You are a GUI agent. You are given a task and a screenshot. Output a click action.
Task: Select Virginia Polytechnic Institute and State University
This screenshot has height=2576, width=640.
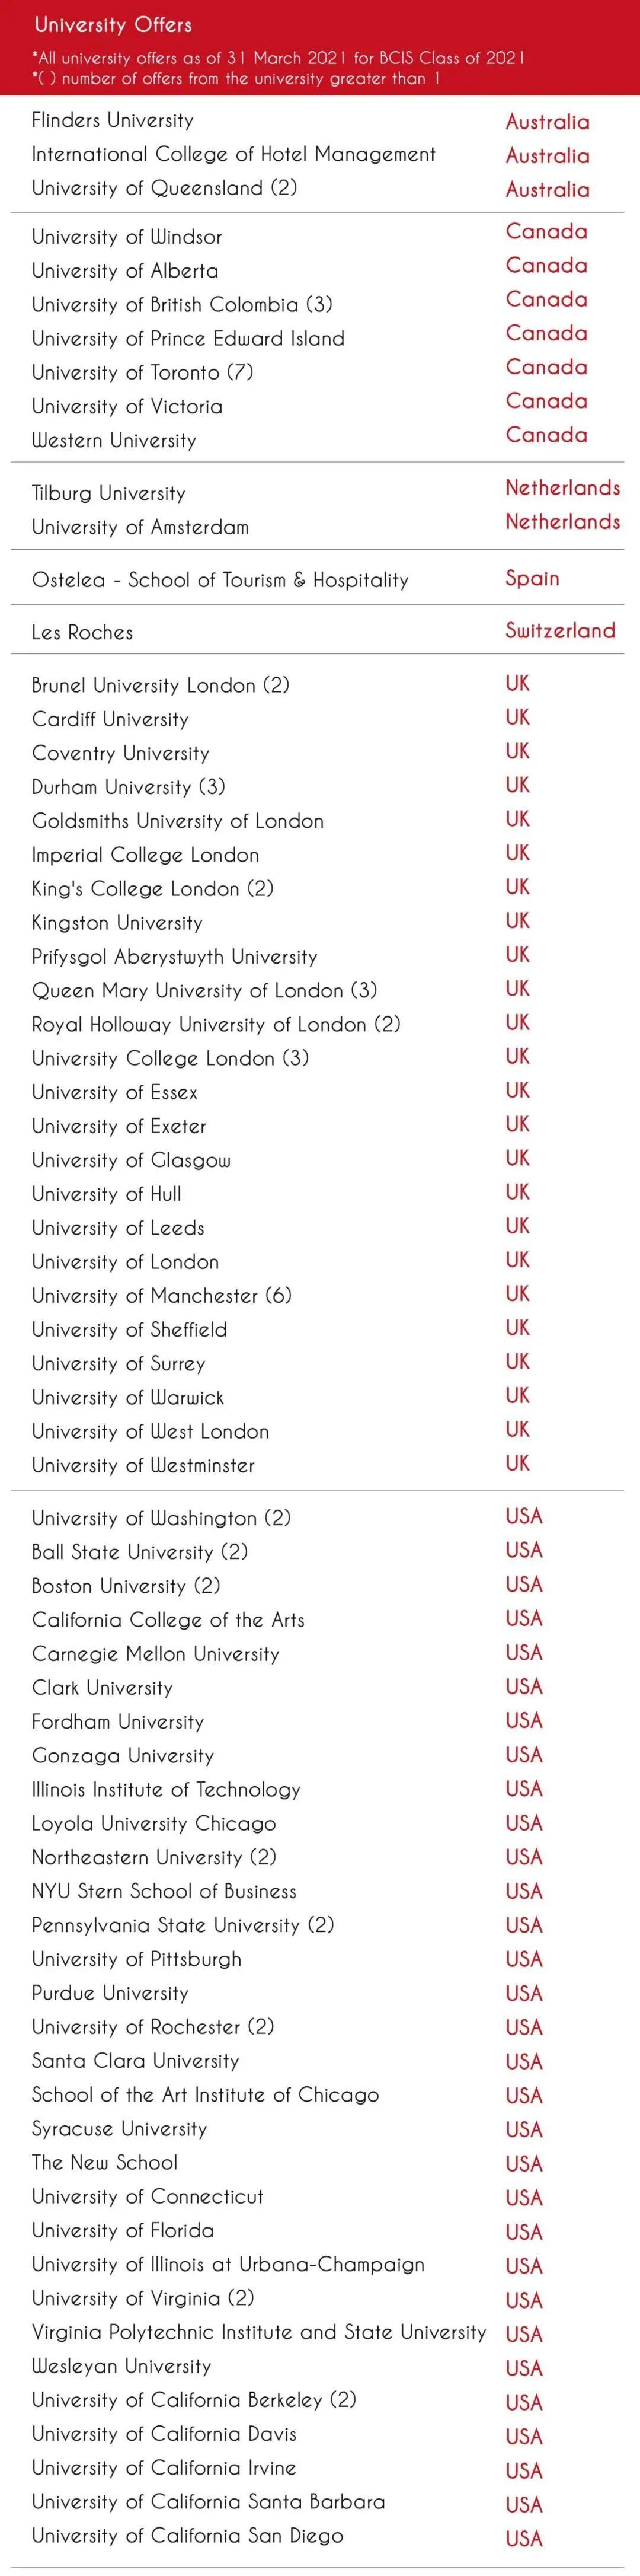tap(259, 2333)
